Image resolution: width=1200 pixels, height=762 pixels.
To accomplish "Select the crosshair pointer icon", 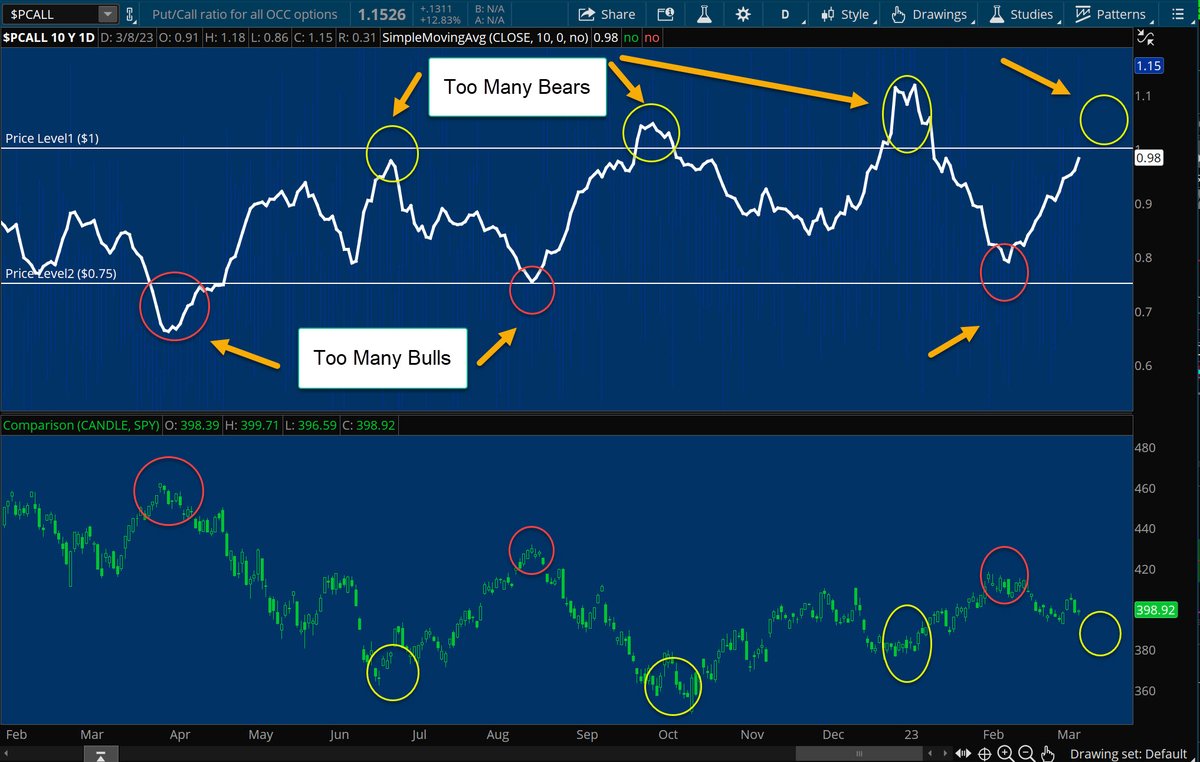I will pos(985,754).
